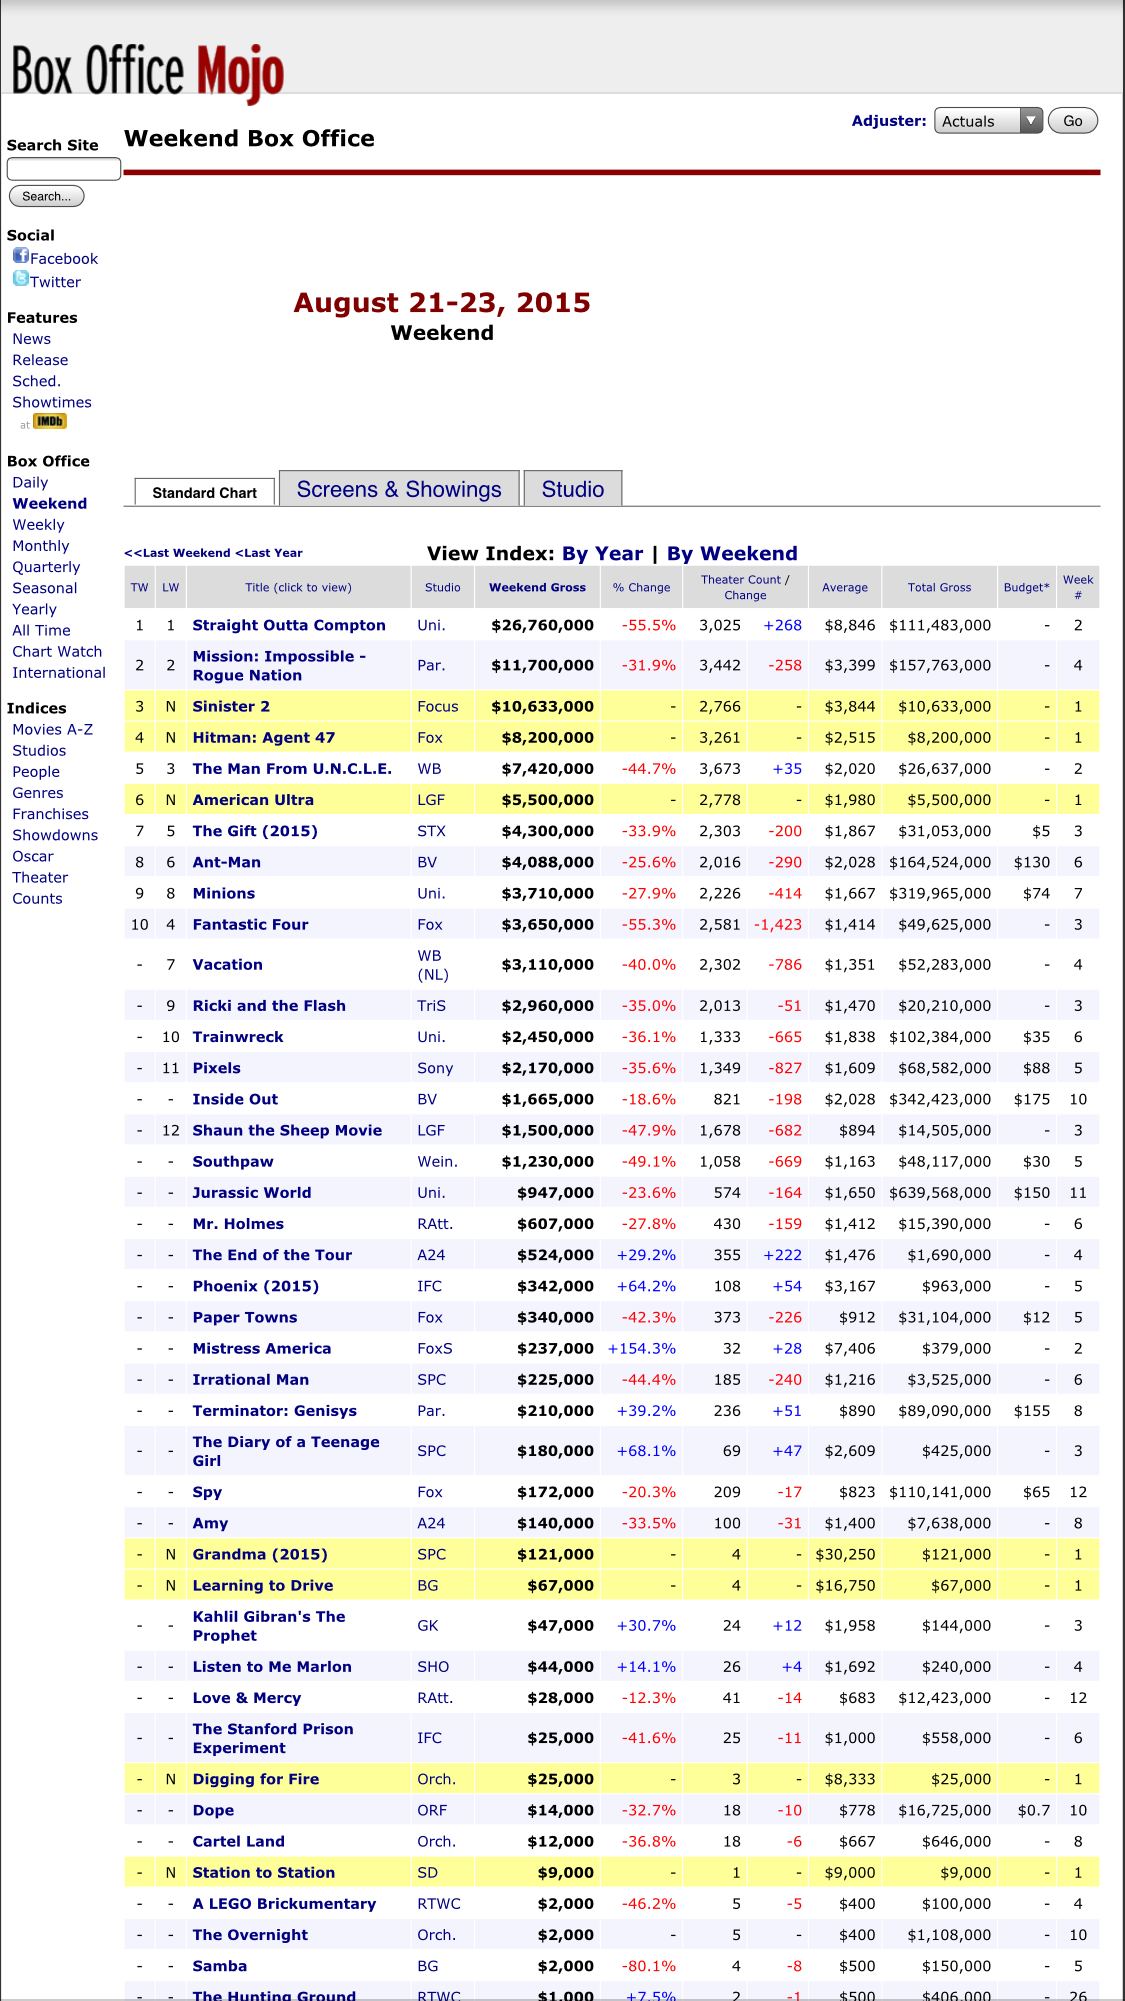
Task: Click Focus studio for Sinister 2
Action: (438, 706)
